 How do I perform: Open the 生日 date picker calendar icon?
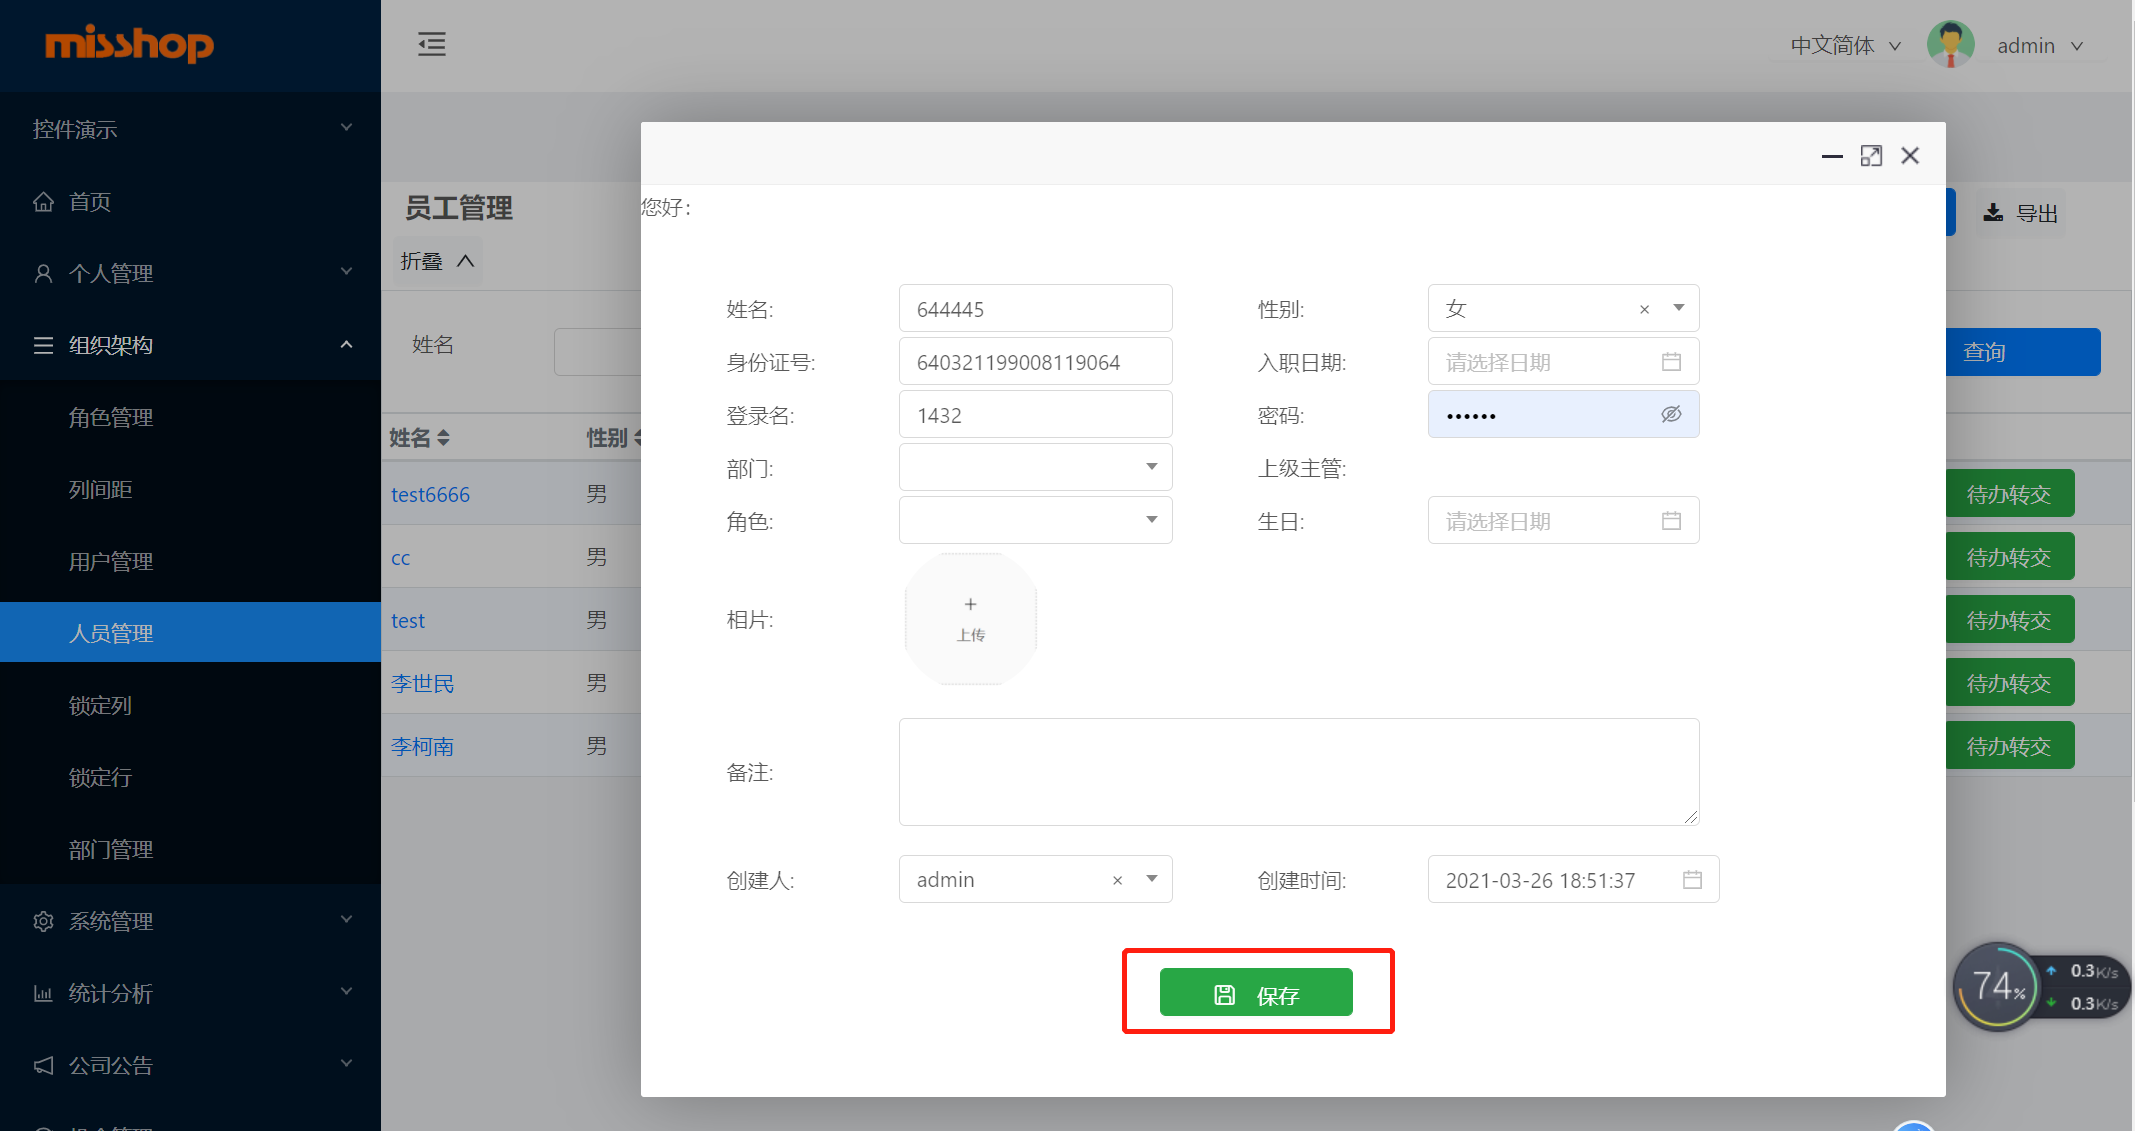1670,521
